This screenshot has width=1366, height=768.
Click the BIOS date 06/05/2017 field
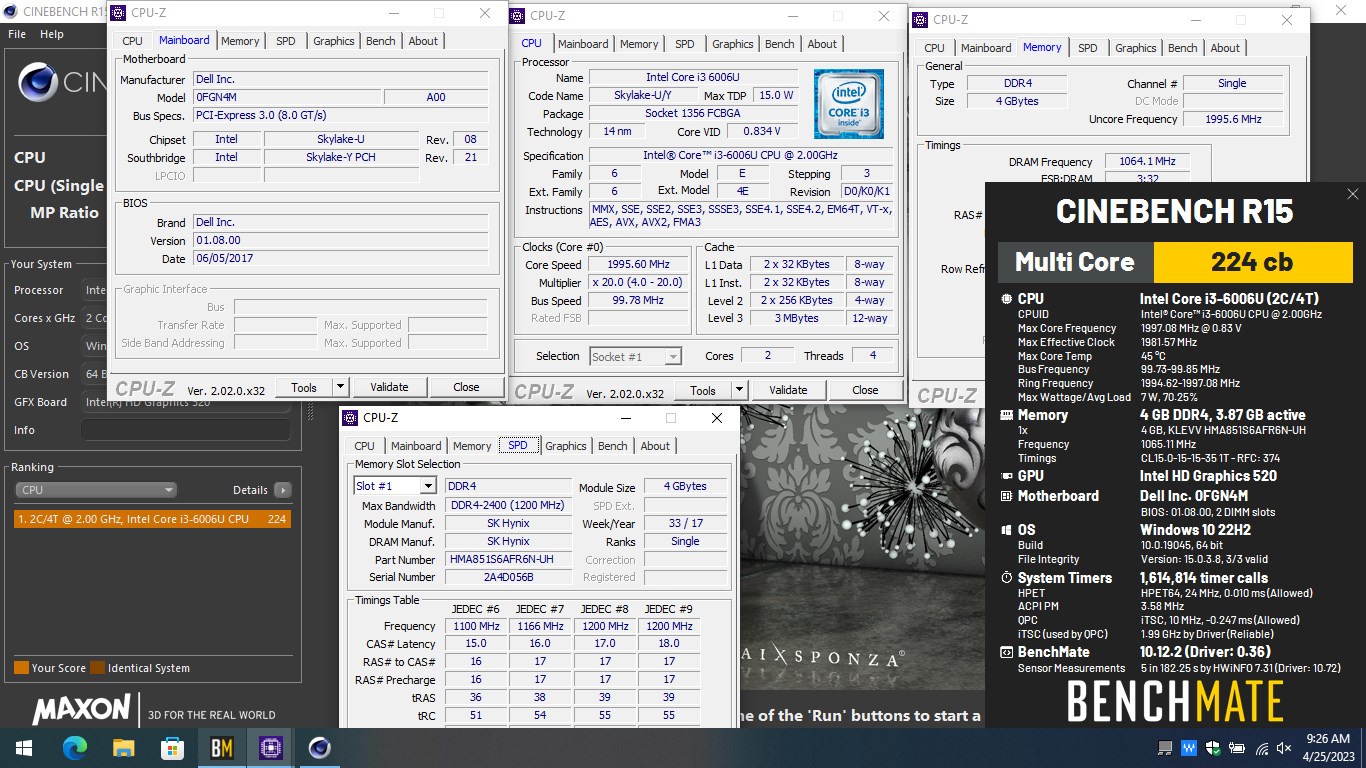[340, 258]
